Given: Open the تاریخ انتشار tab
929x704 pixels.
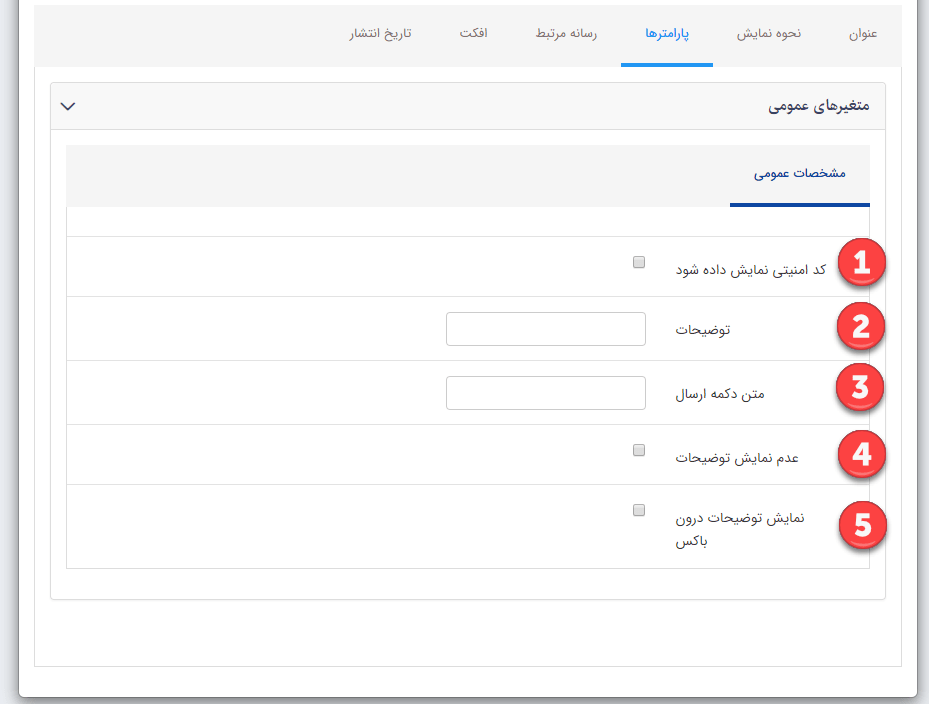Looking at the screenshot, I should point(381,33).
